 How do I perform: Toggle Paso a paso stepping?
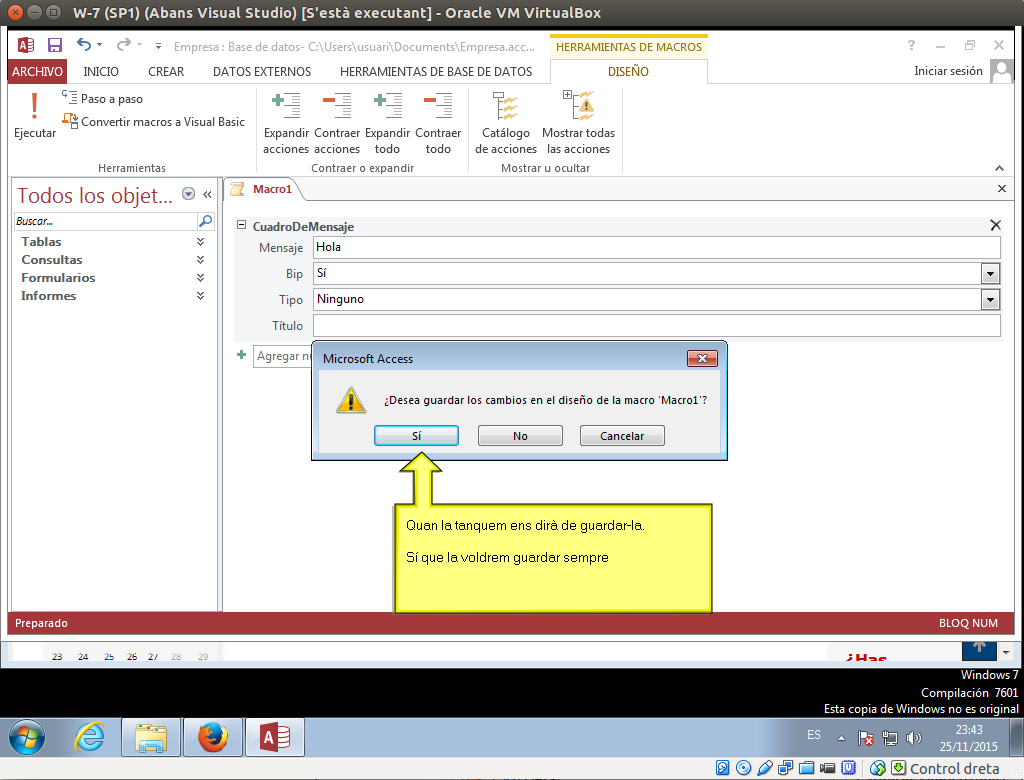[103, 99]
